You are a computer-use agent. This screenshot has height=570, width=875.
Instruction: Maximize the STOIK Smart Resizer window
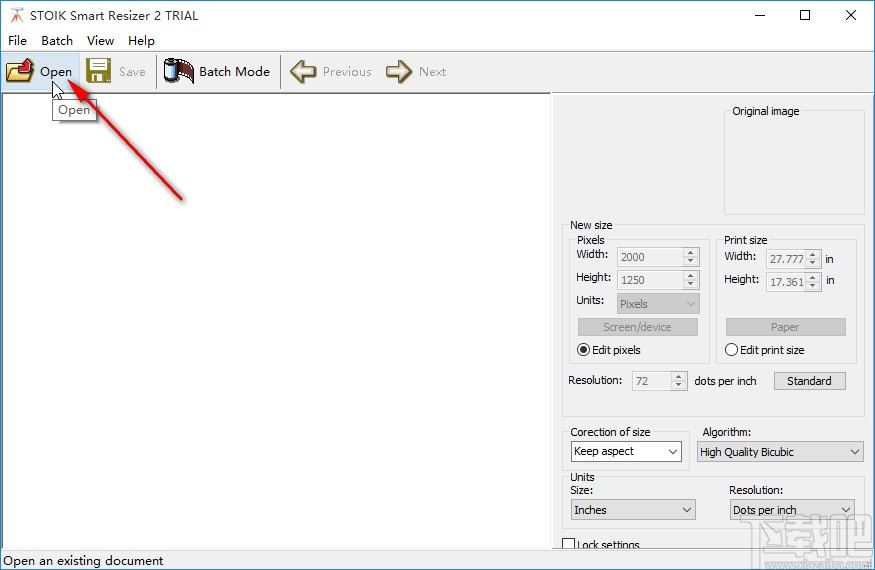[805, 15]
